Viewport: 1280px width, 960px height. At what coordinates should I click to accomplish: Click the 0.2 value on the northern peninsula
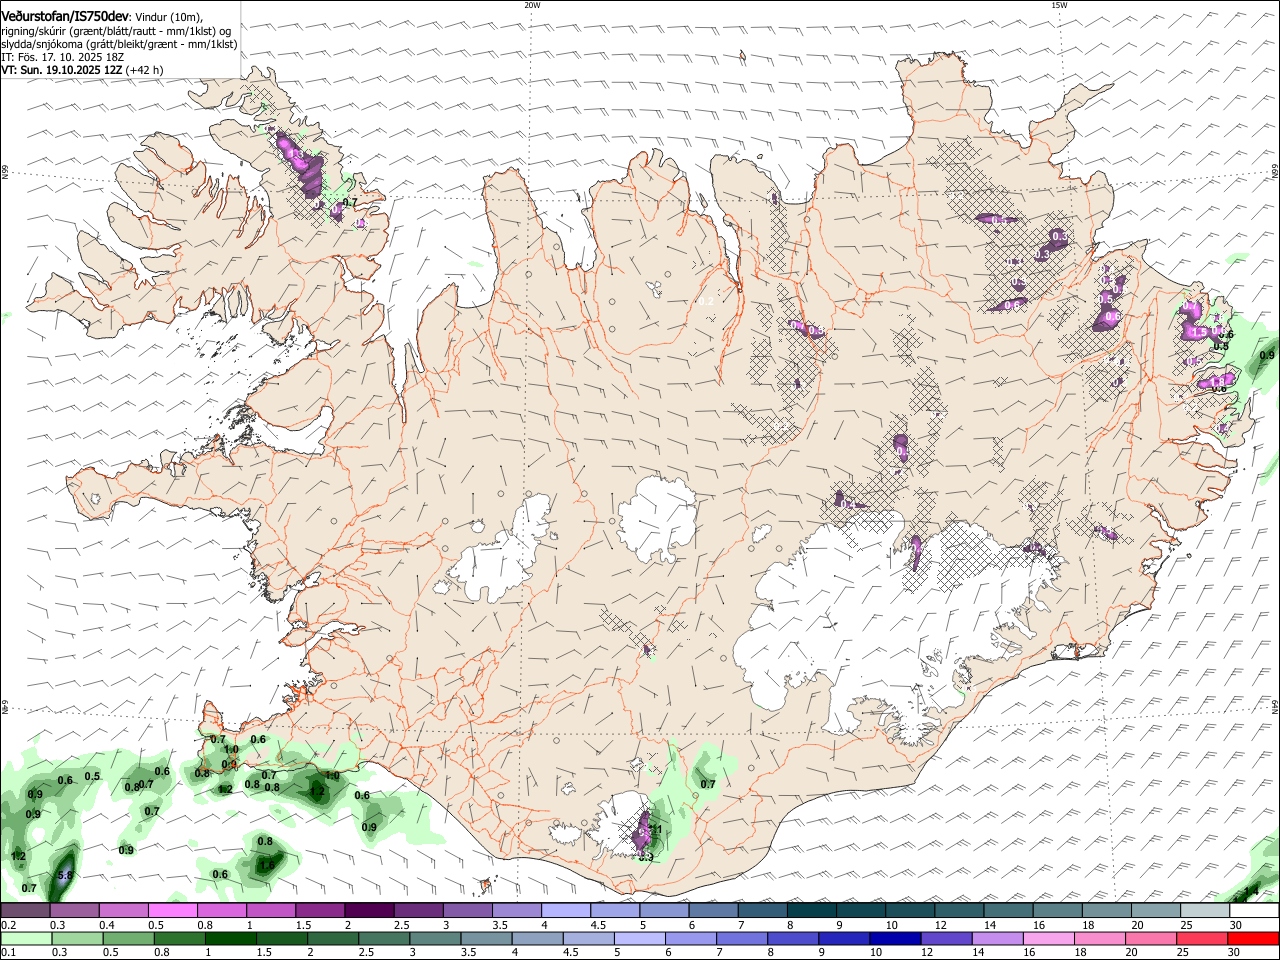705,301
